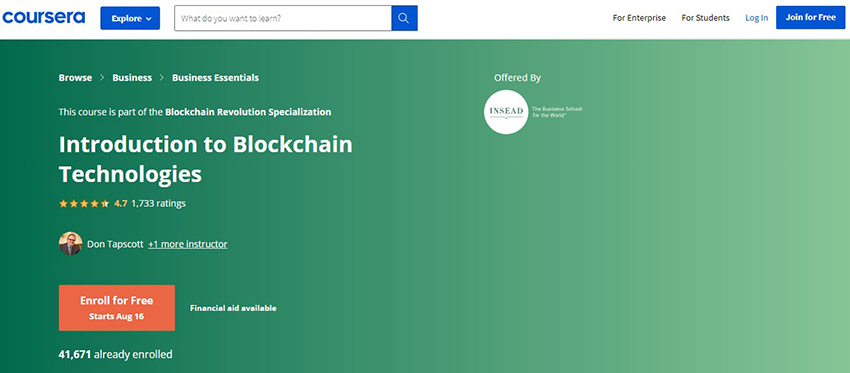Open instructor Don Tapscott's name
The width and height of the screenshot is (850, 373).
[115, 244]
